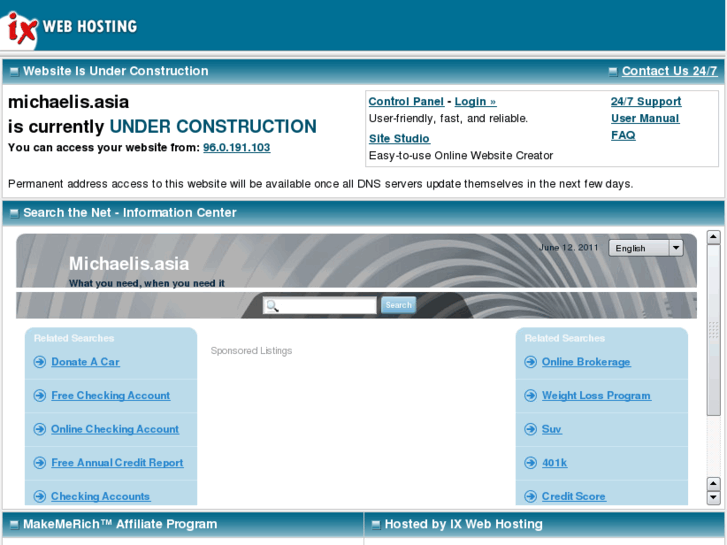
Task: Open Weight Loss Program related search
Action: (596, 396)
